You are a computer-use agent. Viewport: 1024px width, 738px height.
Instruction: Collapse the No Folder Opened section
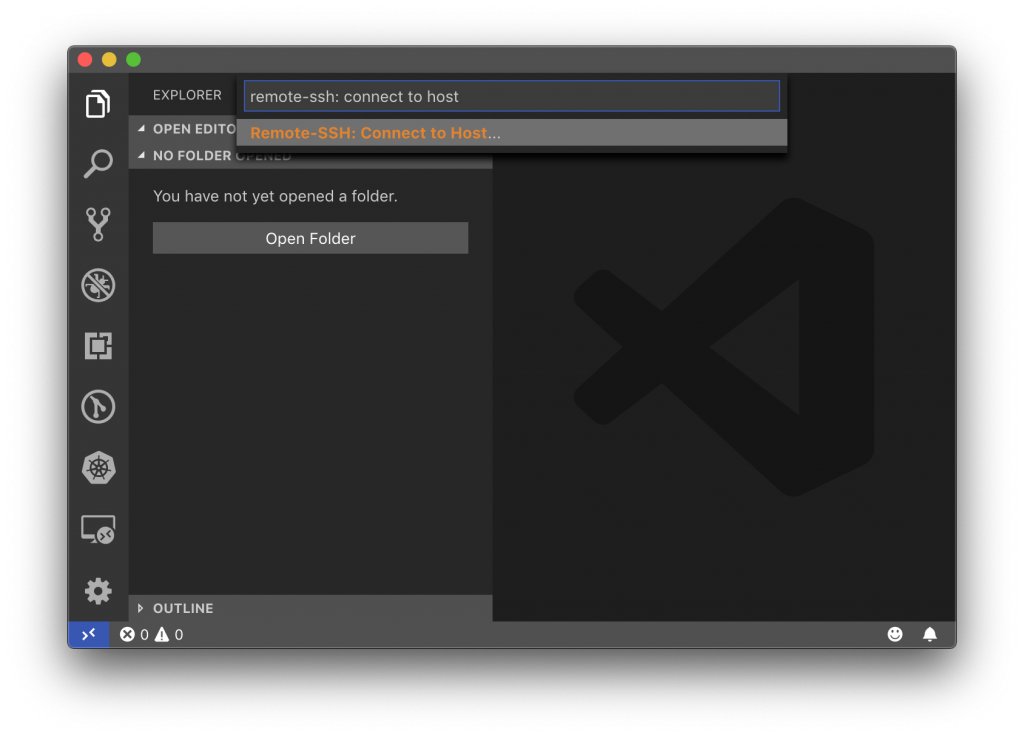(142, 155)
